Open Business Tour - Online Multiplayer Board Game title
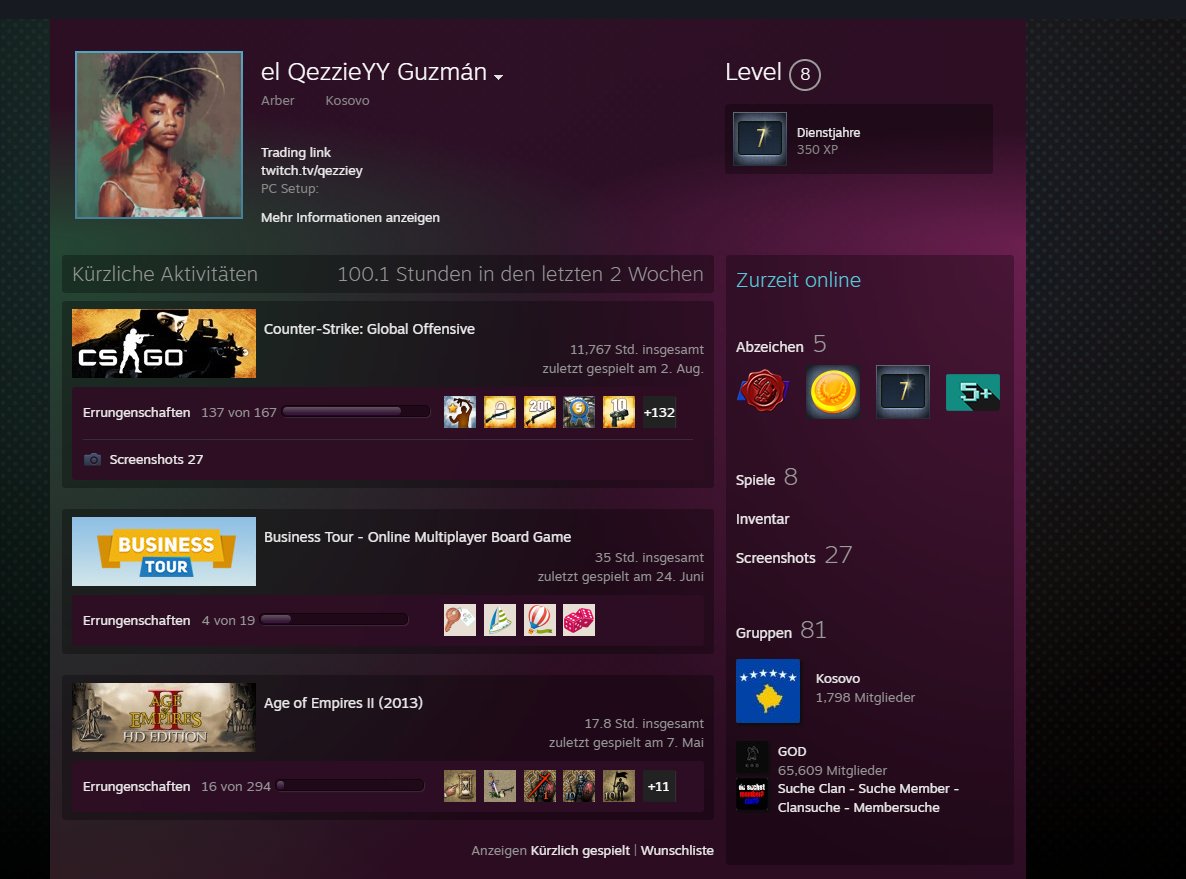This screenshot has height=879, width=1186. pos(418,537)
